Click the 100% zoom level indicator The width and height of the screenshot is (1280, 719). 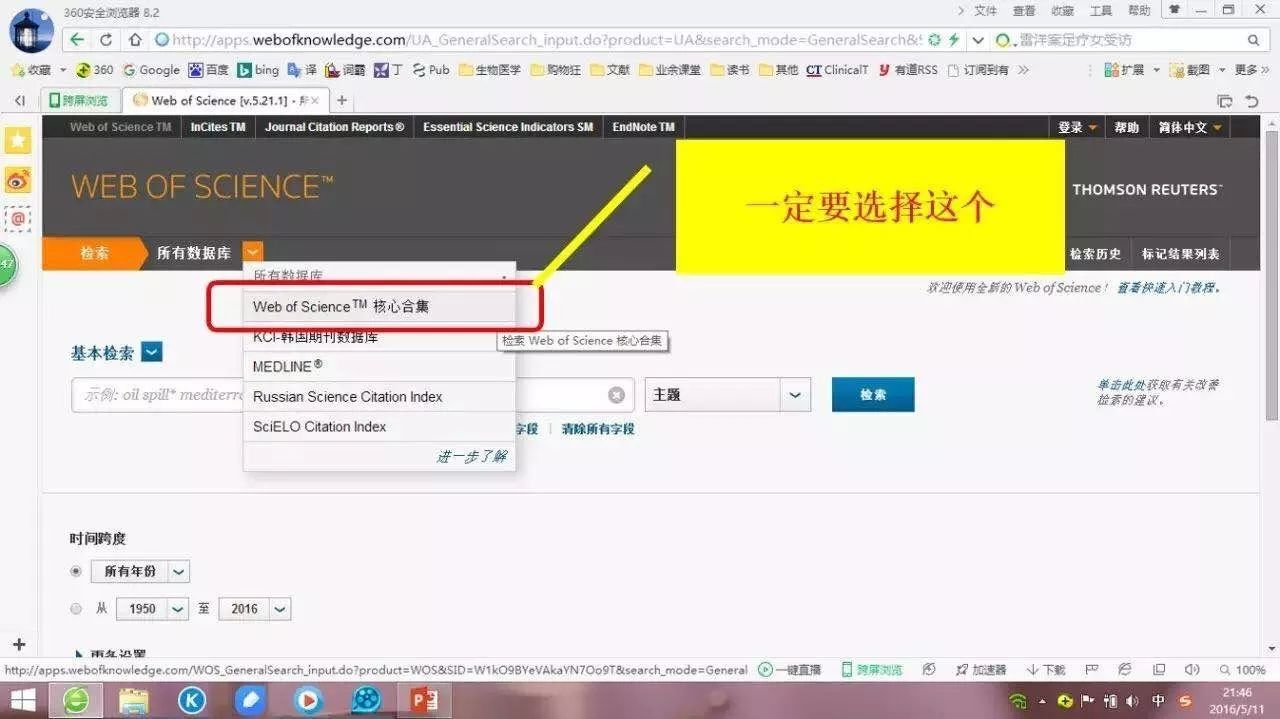(1243, 670)
